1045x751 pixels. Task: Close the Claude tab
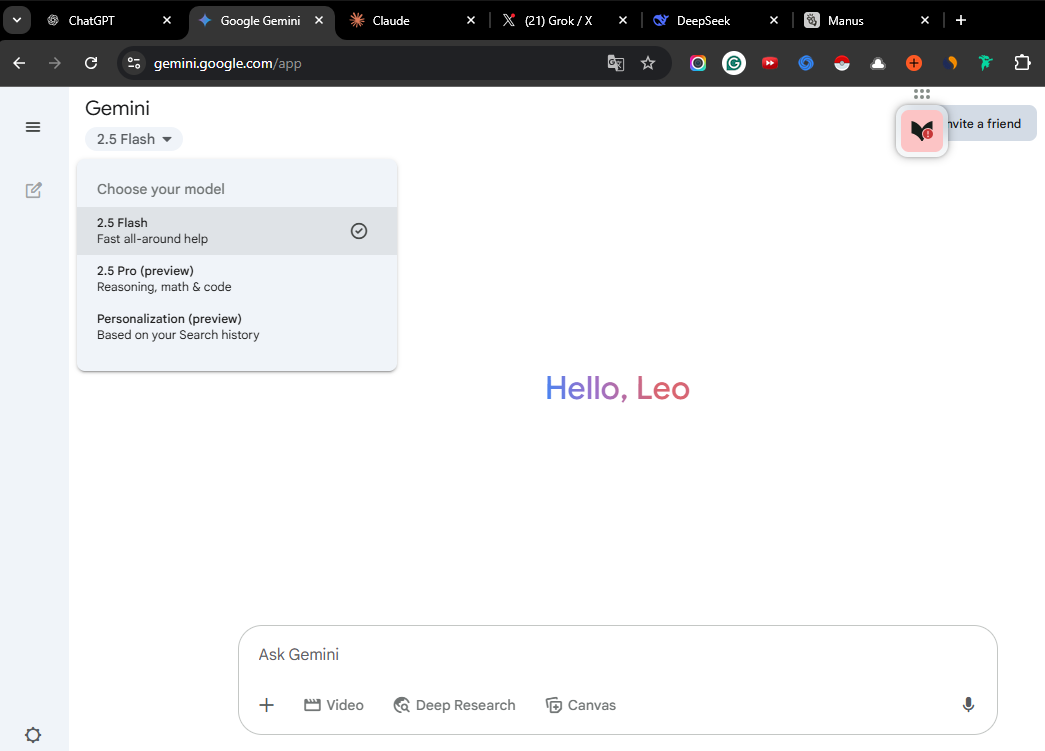tap(471, 21)
